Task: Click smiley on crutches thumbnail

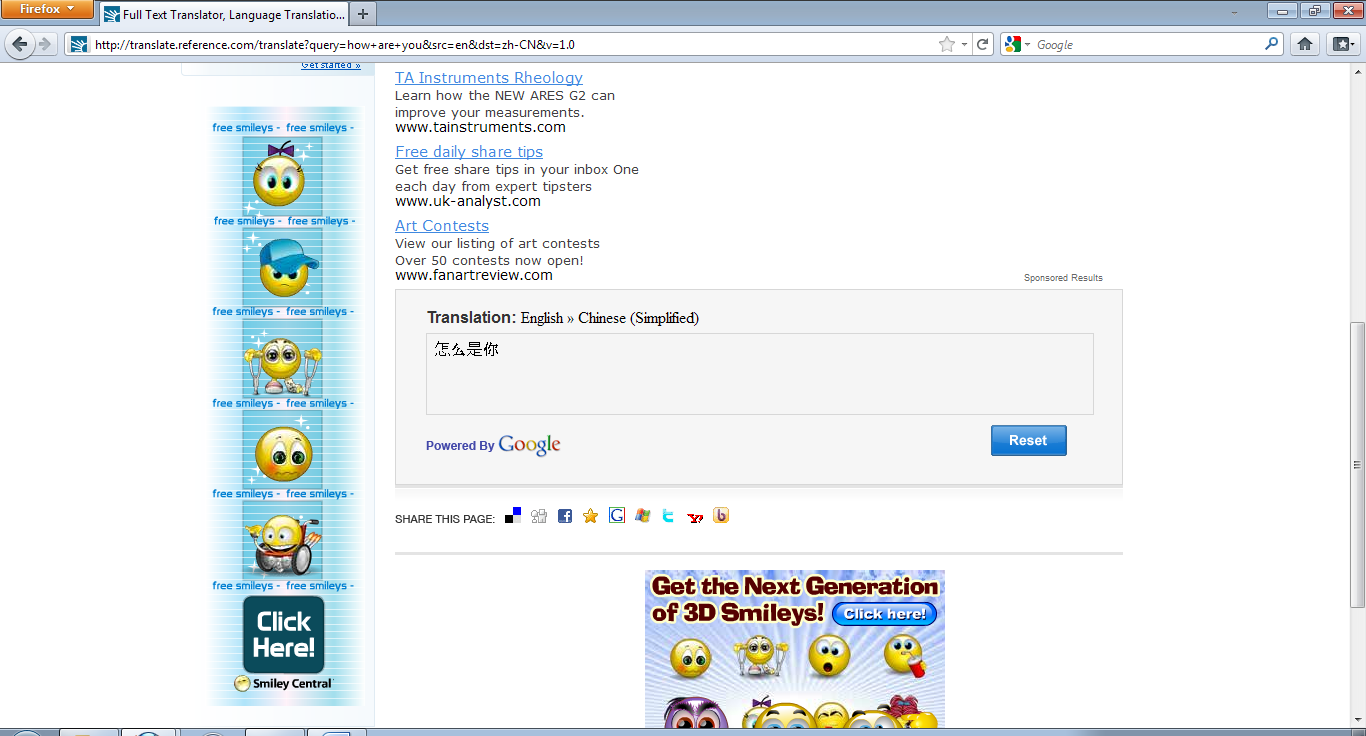Action: [x=283, y=358]
